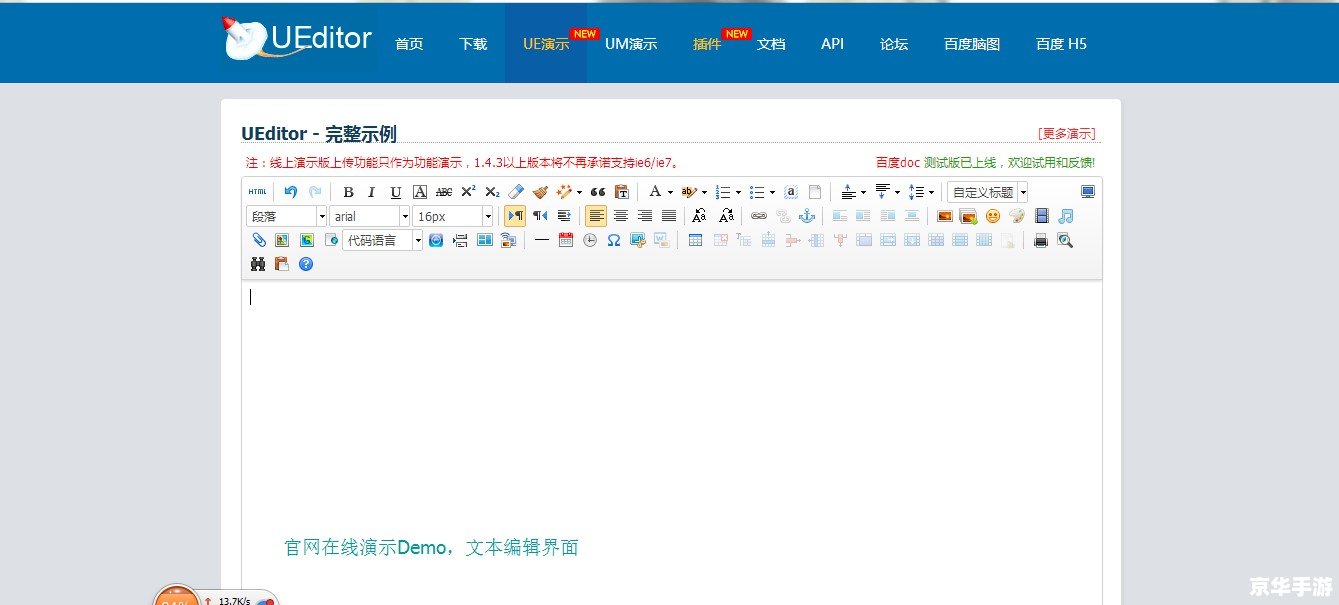Click paste as plain text icon

(622, 192)
